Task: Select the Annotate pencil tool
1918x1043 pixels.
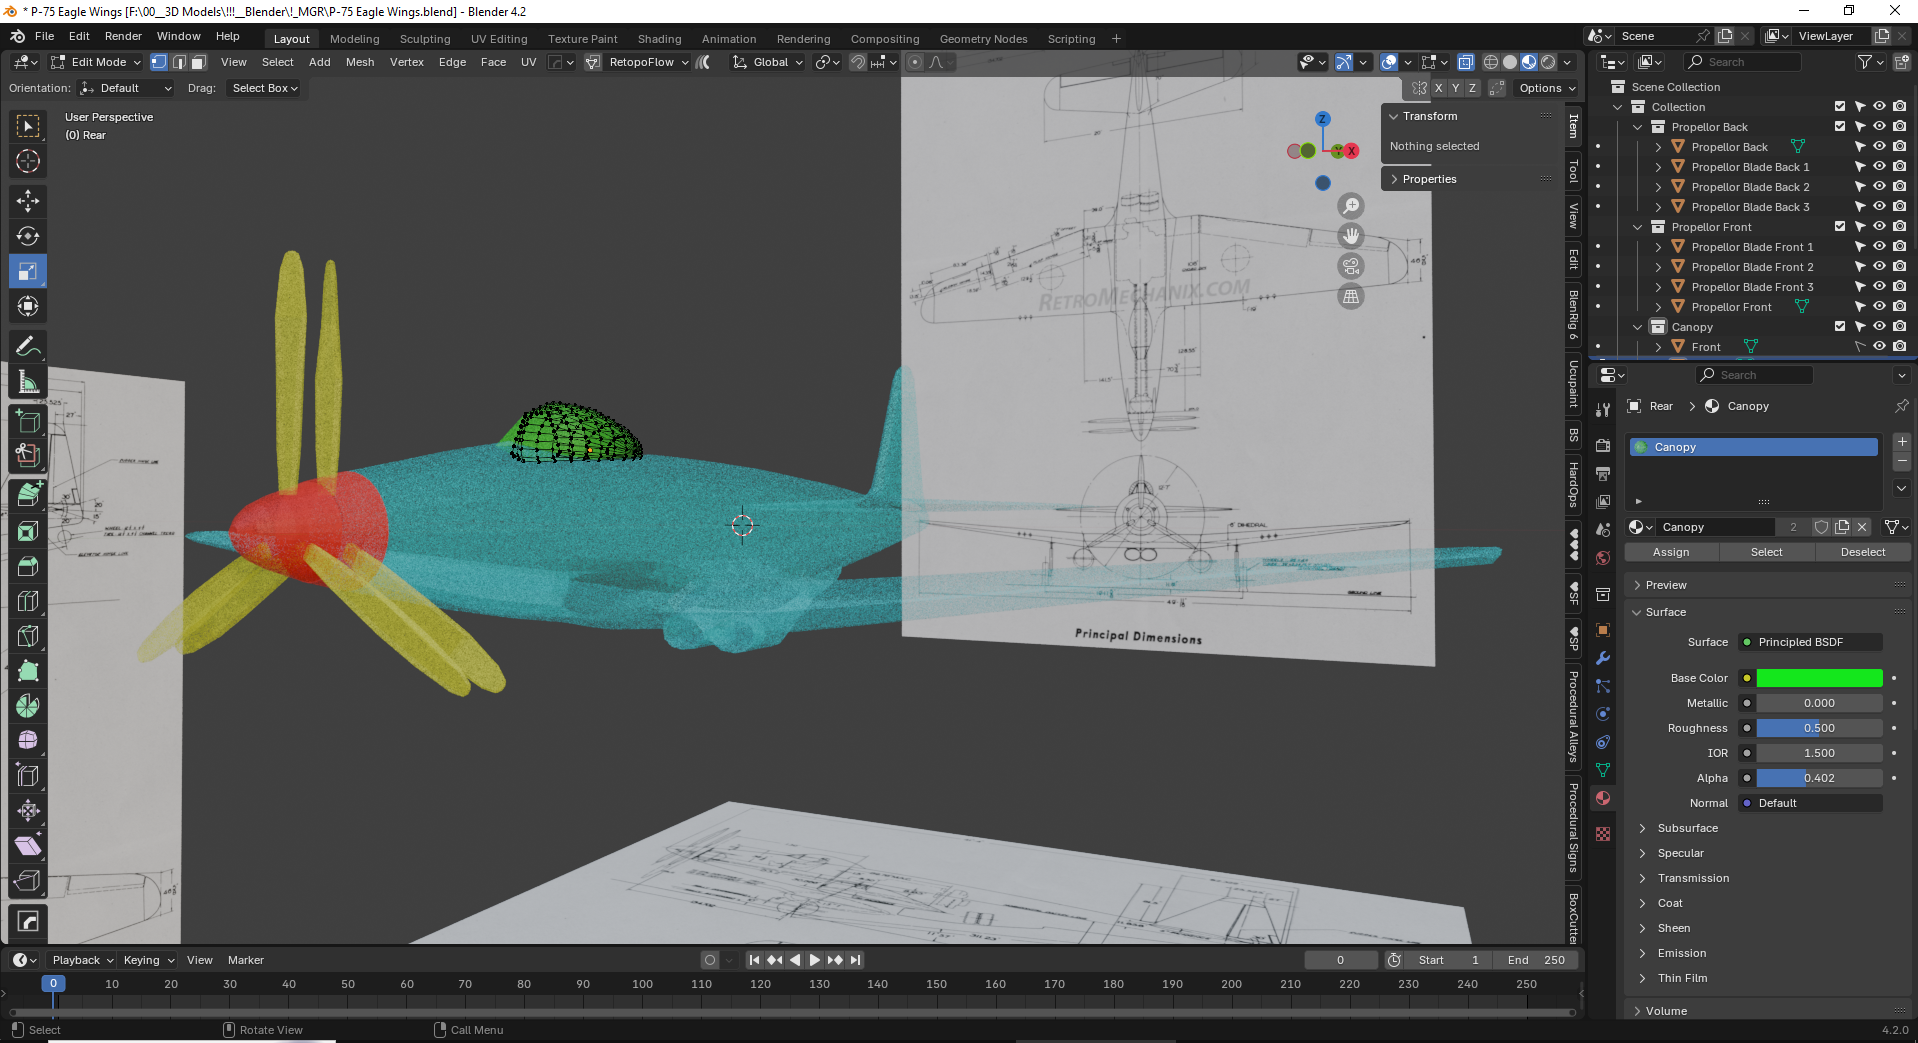Action: [28, 346]
